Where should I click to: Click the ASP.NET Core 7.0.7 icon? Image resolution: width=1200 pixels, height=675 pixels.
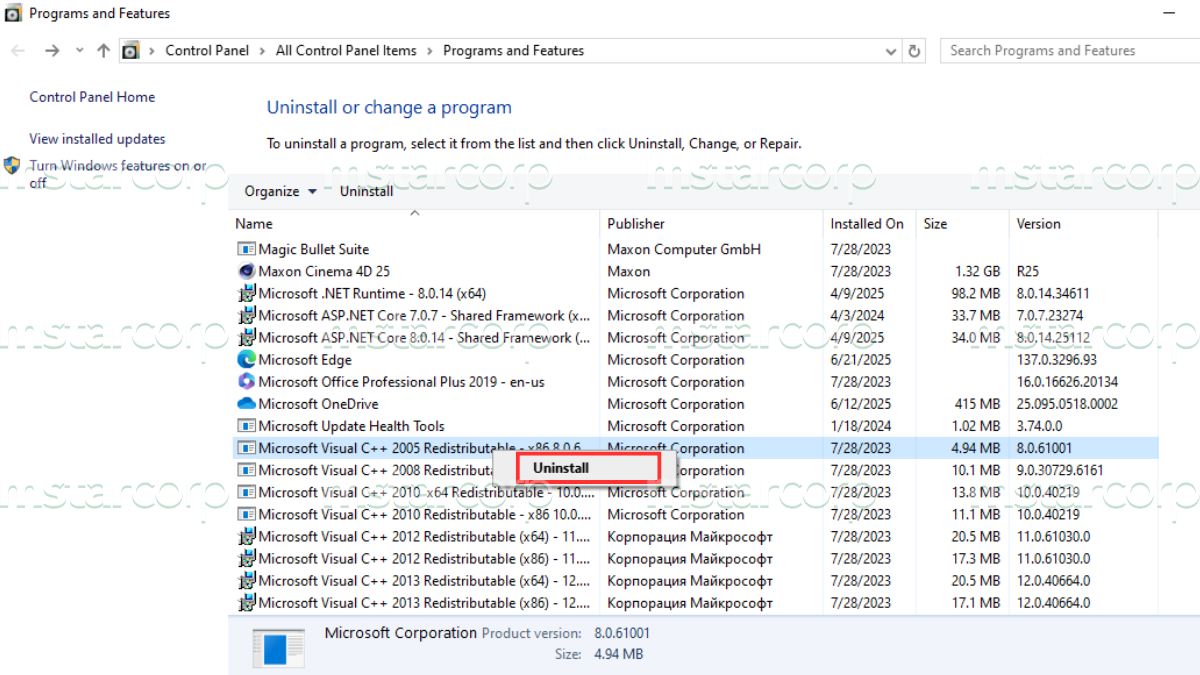coord(246,316)
